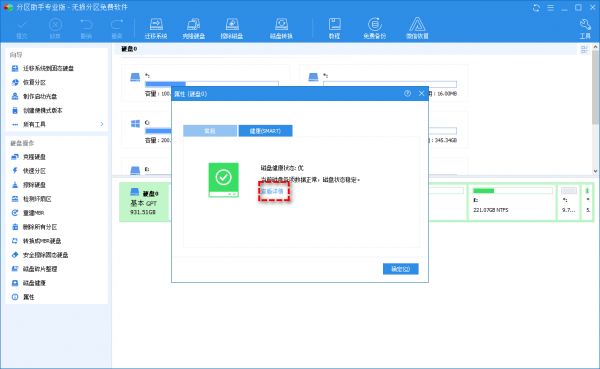Viewport: 600px width, 369px height.
Task: Select the C: partition card
Action: 147,130
